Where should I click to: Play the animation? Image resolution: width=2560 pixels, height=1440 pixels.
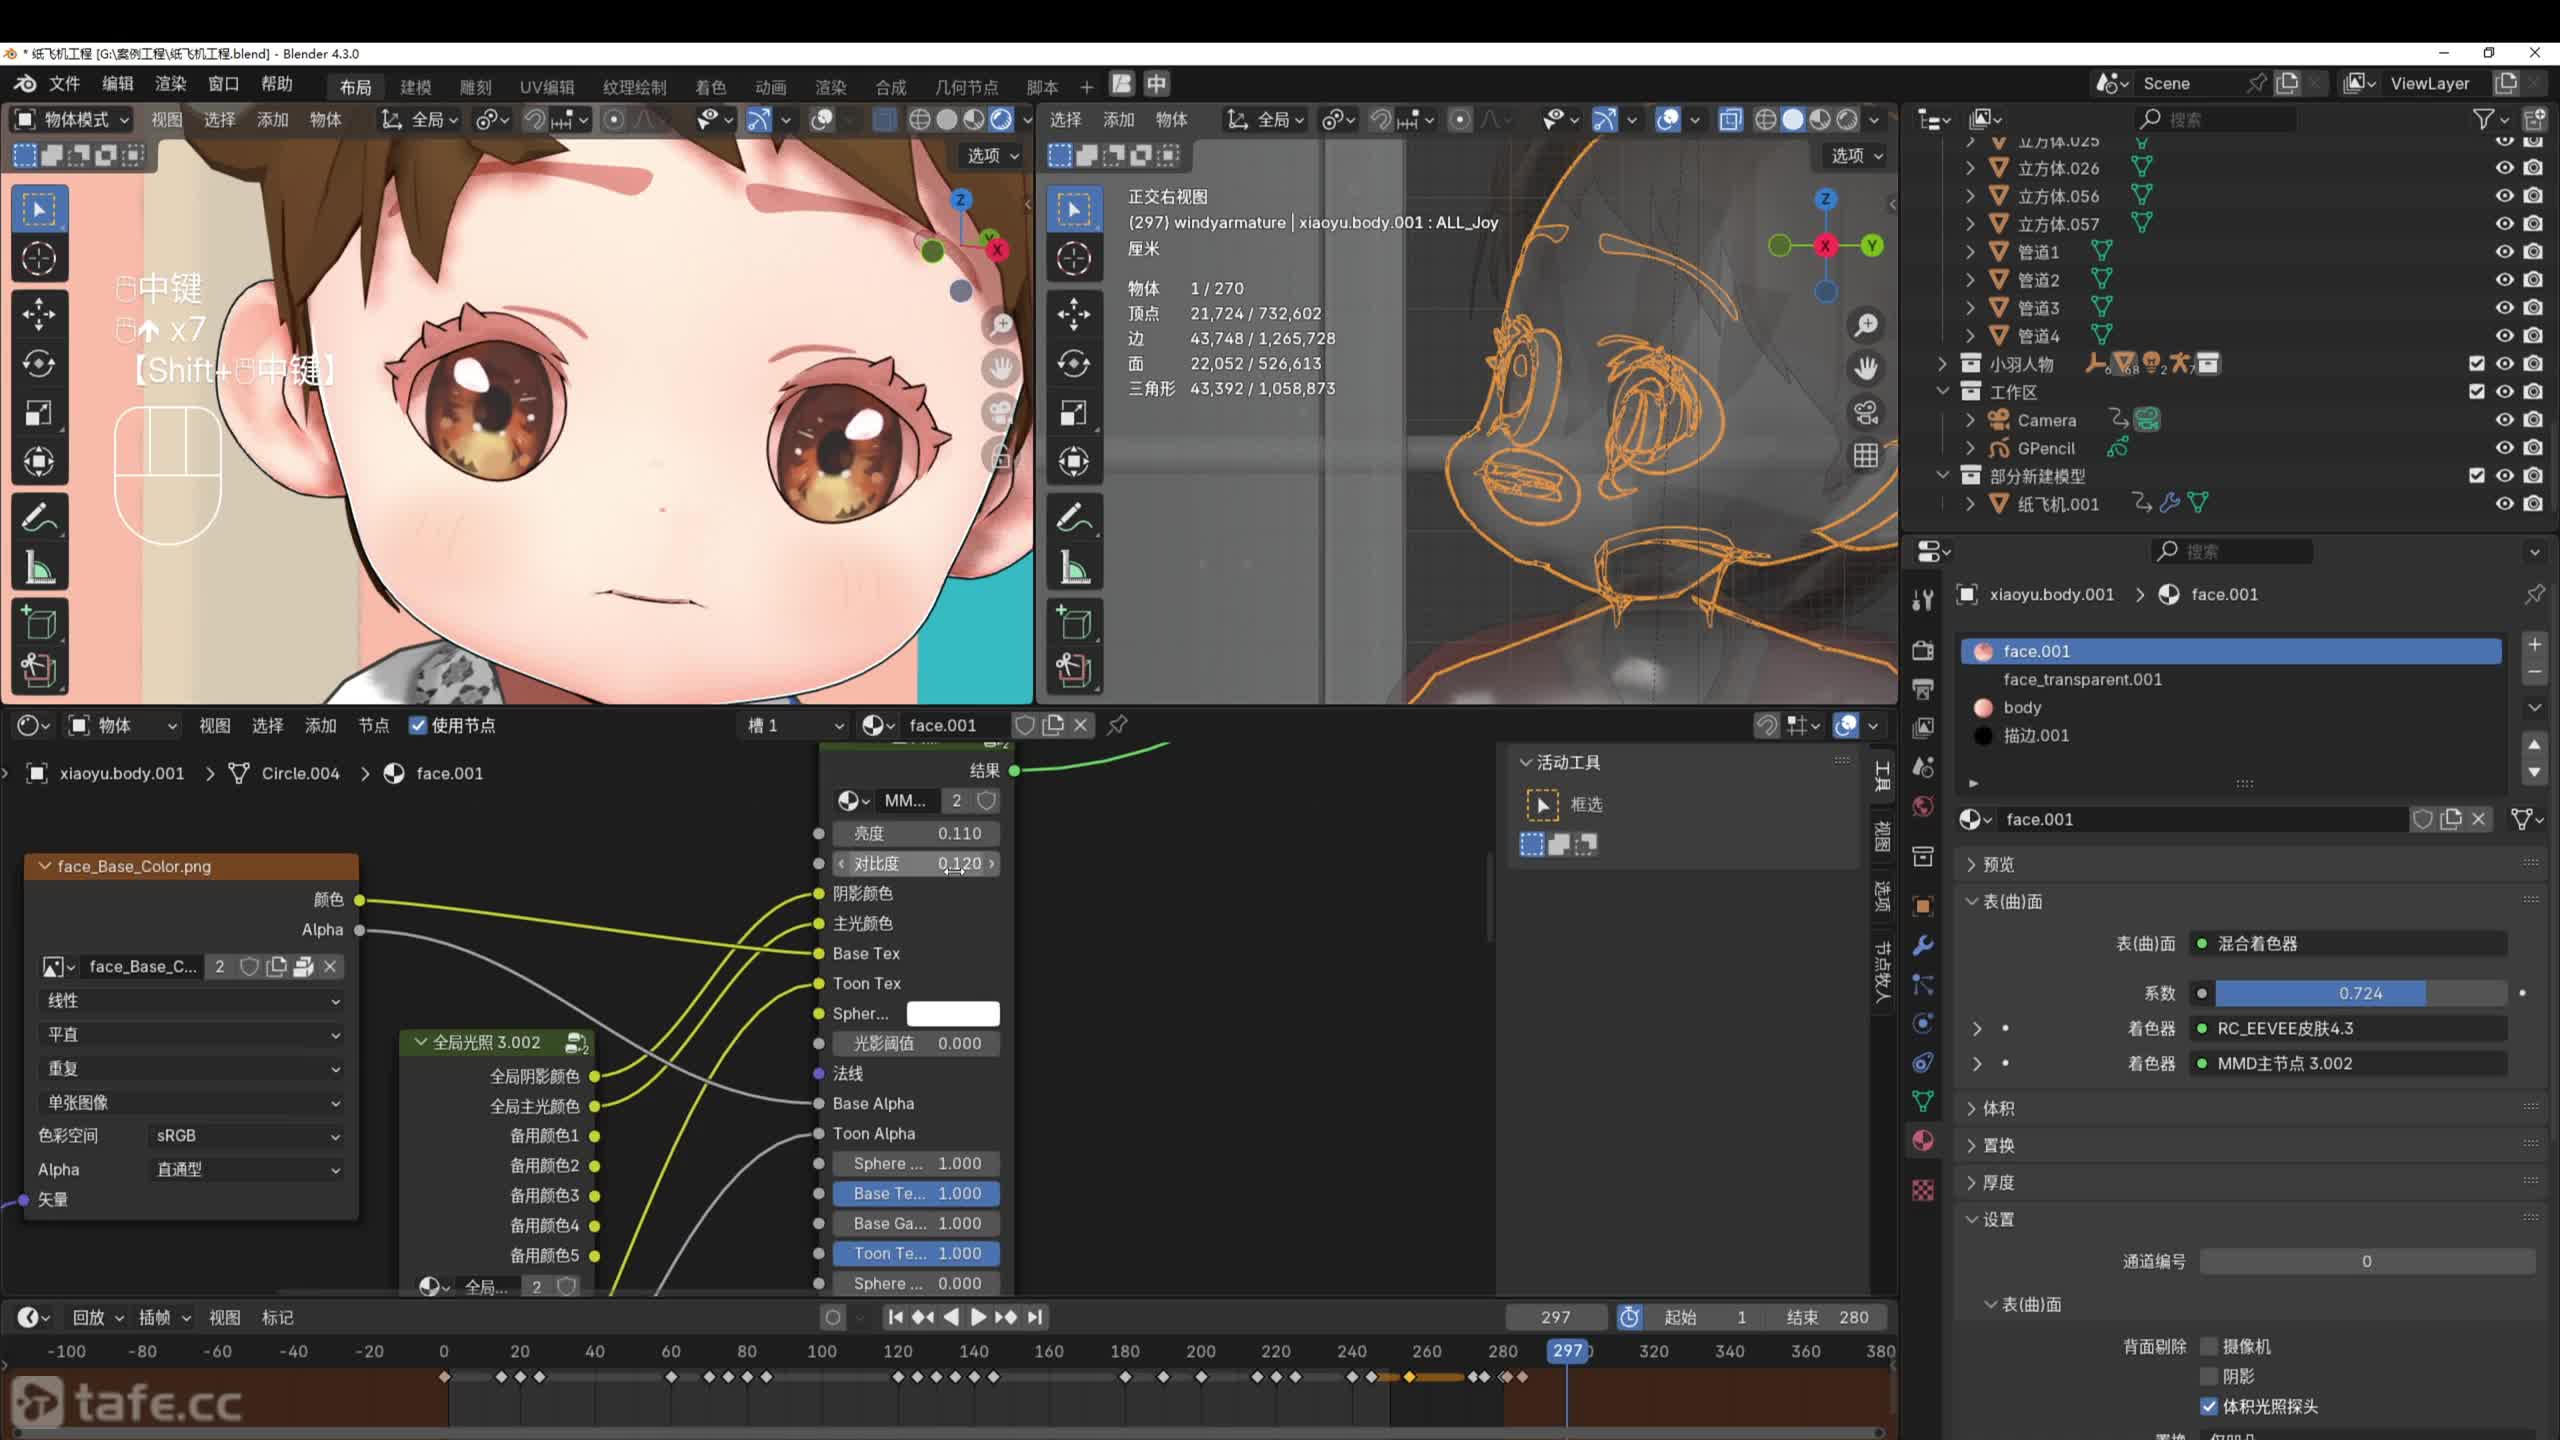(x=978, y=1317)
